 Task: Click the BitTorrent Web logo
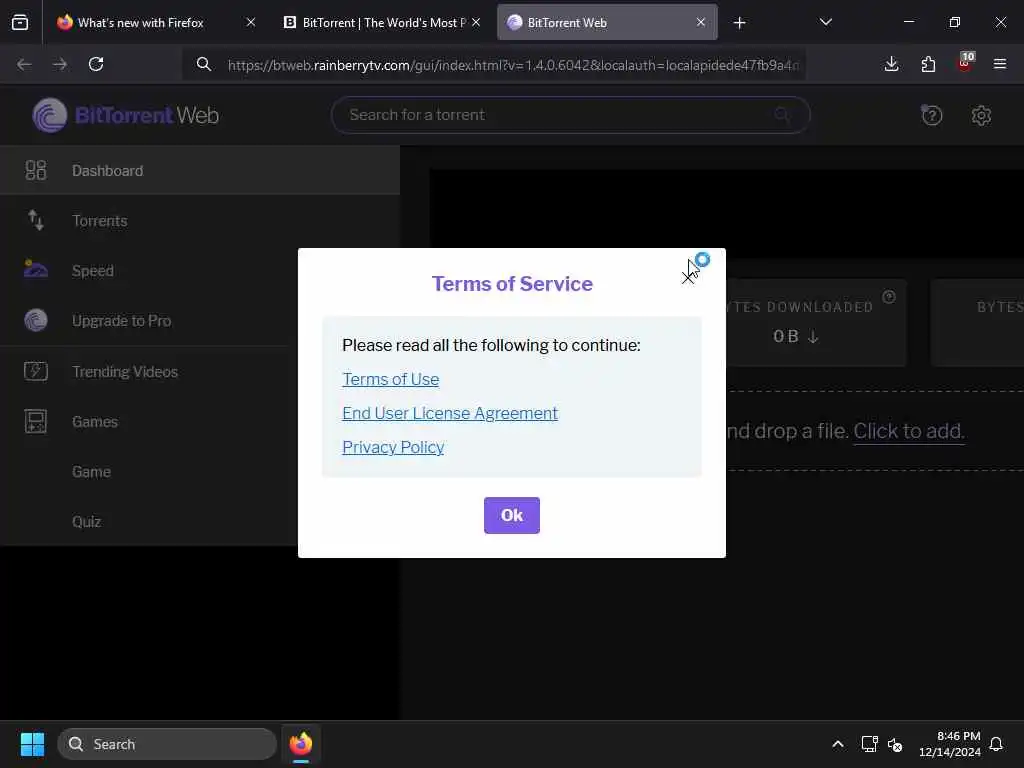point(125,115)
